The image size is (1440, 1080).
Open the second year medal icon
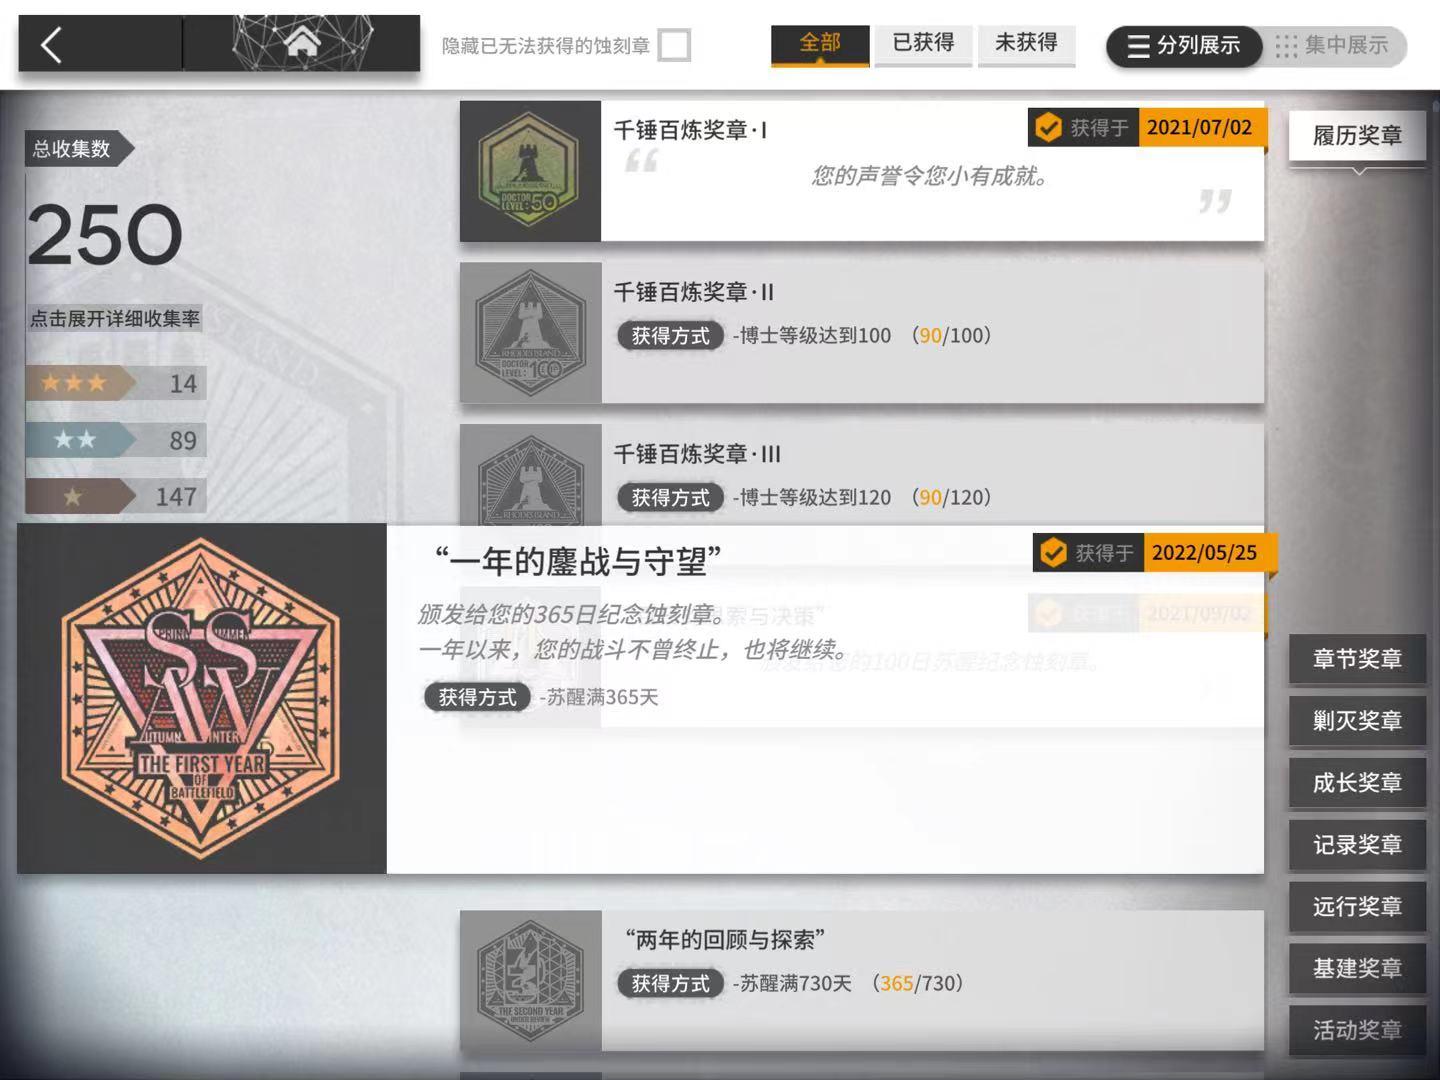pyautogui.click(x=530, y=980)
